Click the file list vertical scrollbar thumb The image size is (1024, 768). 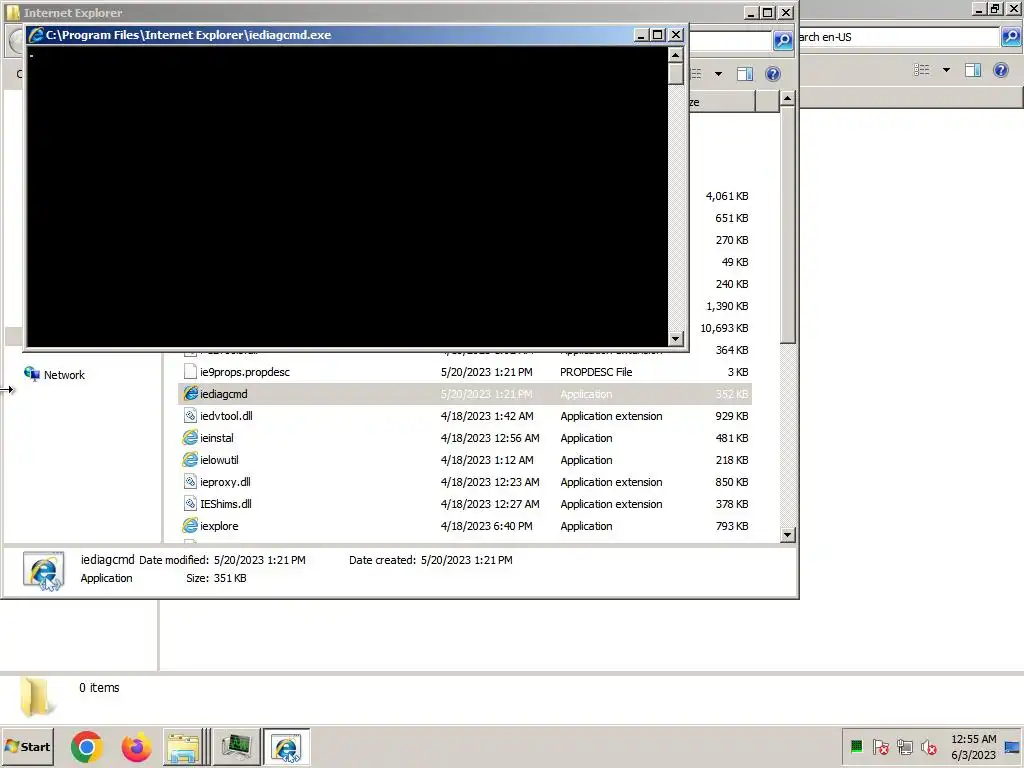tap(788, 225)
